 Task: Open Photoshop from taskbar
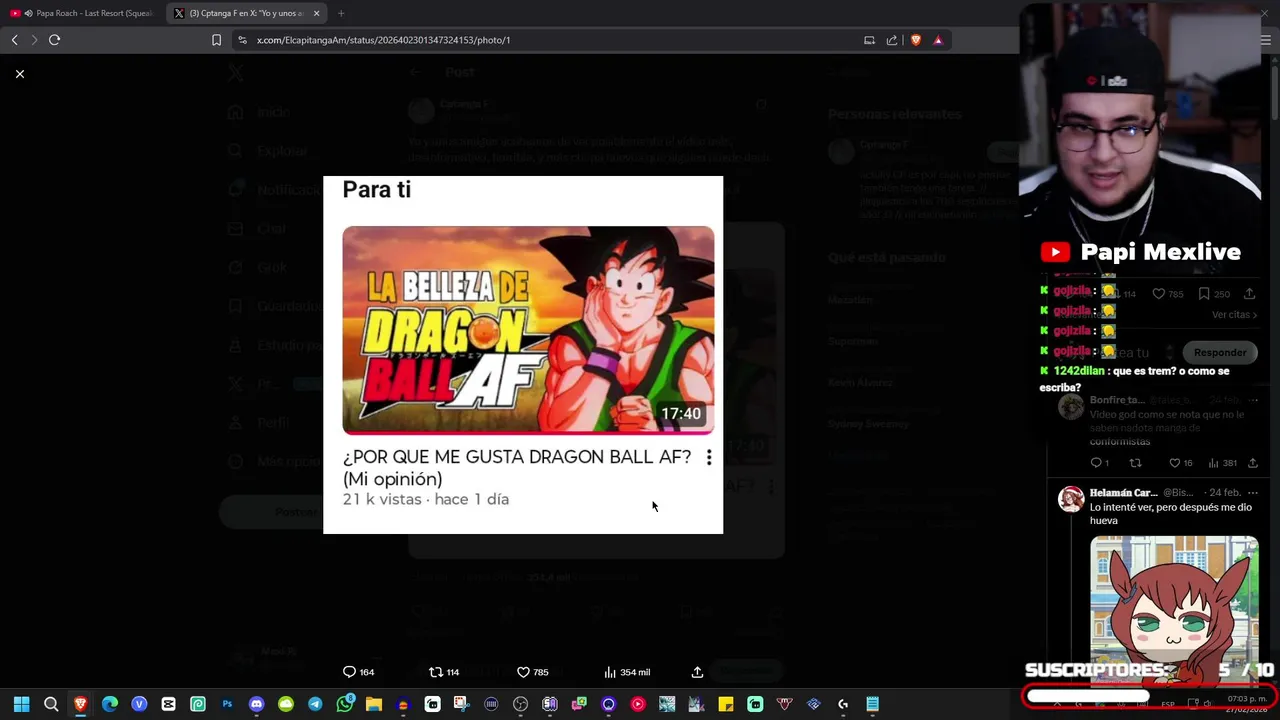pos(227,704)
